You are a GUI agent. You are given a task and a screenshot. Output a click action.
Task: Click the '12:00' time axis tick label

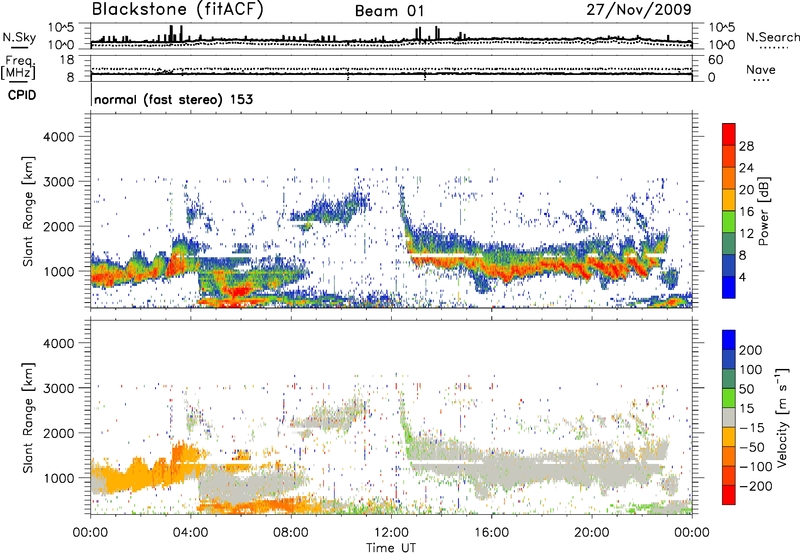point(391,533)
